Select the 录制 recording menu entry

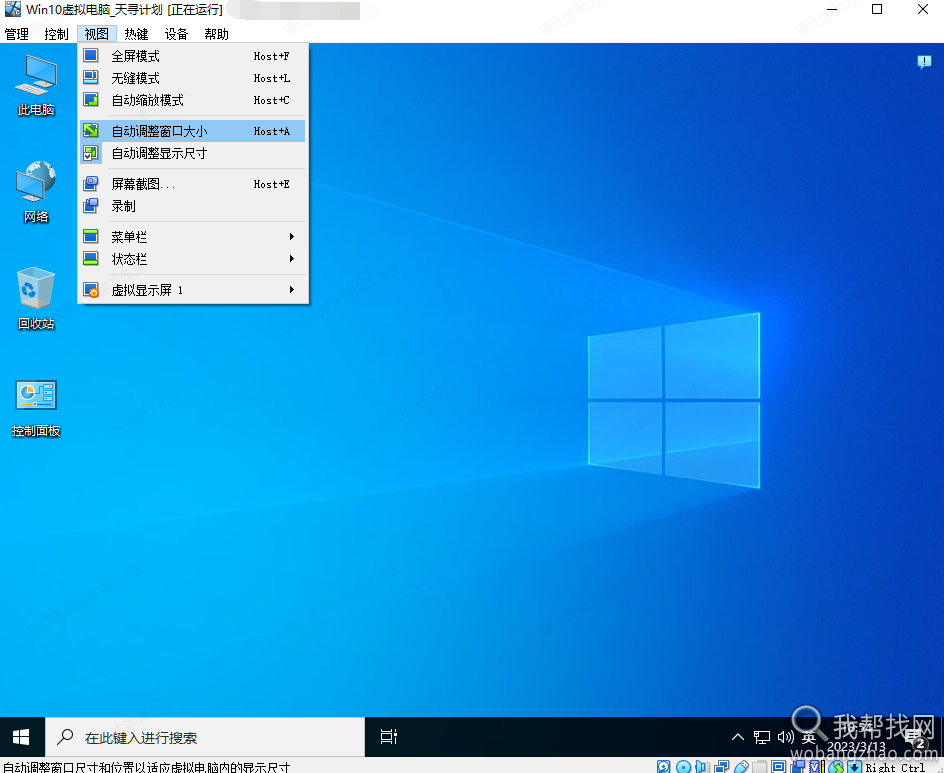(193, 206)
